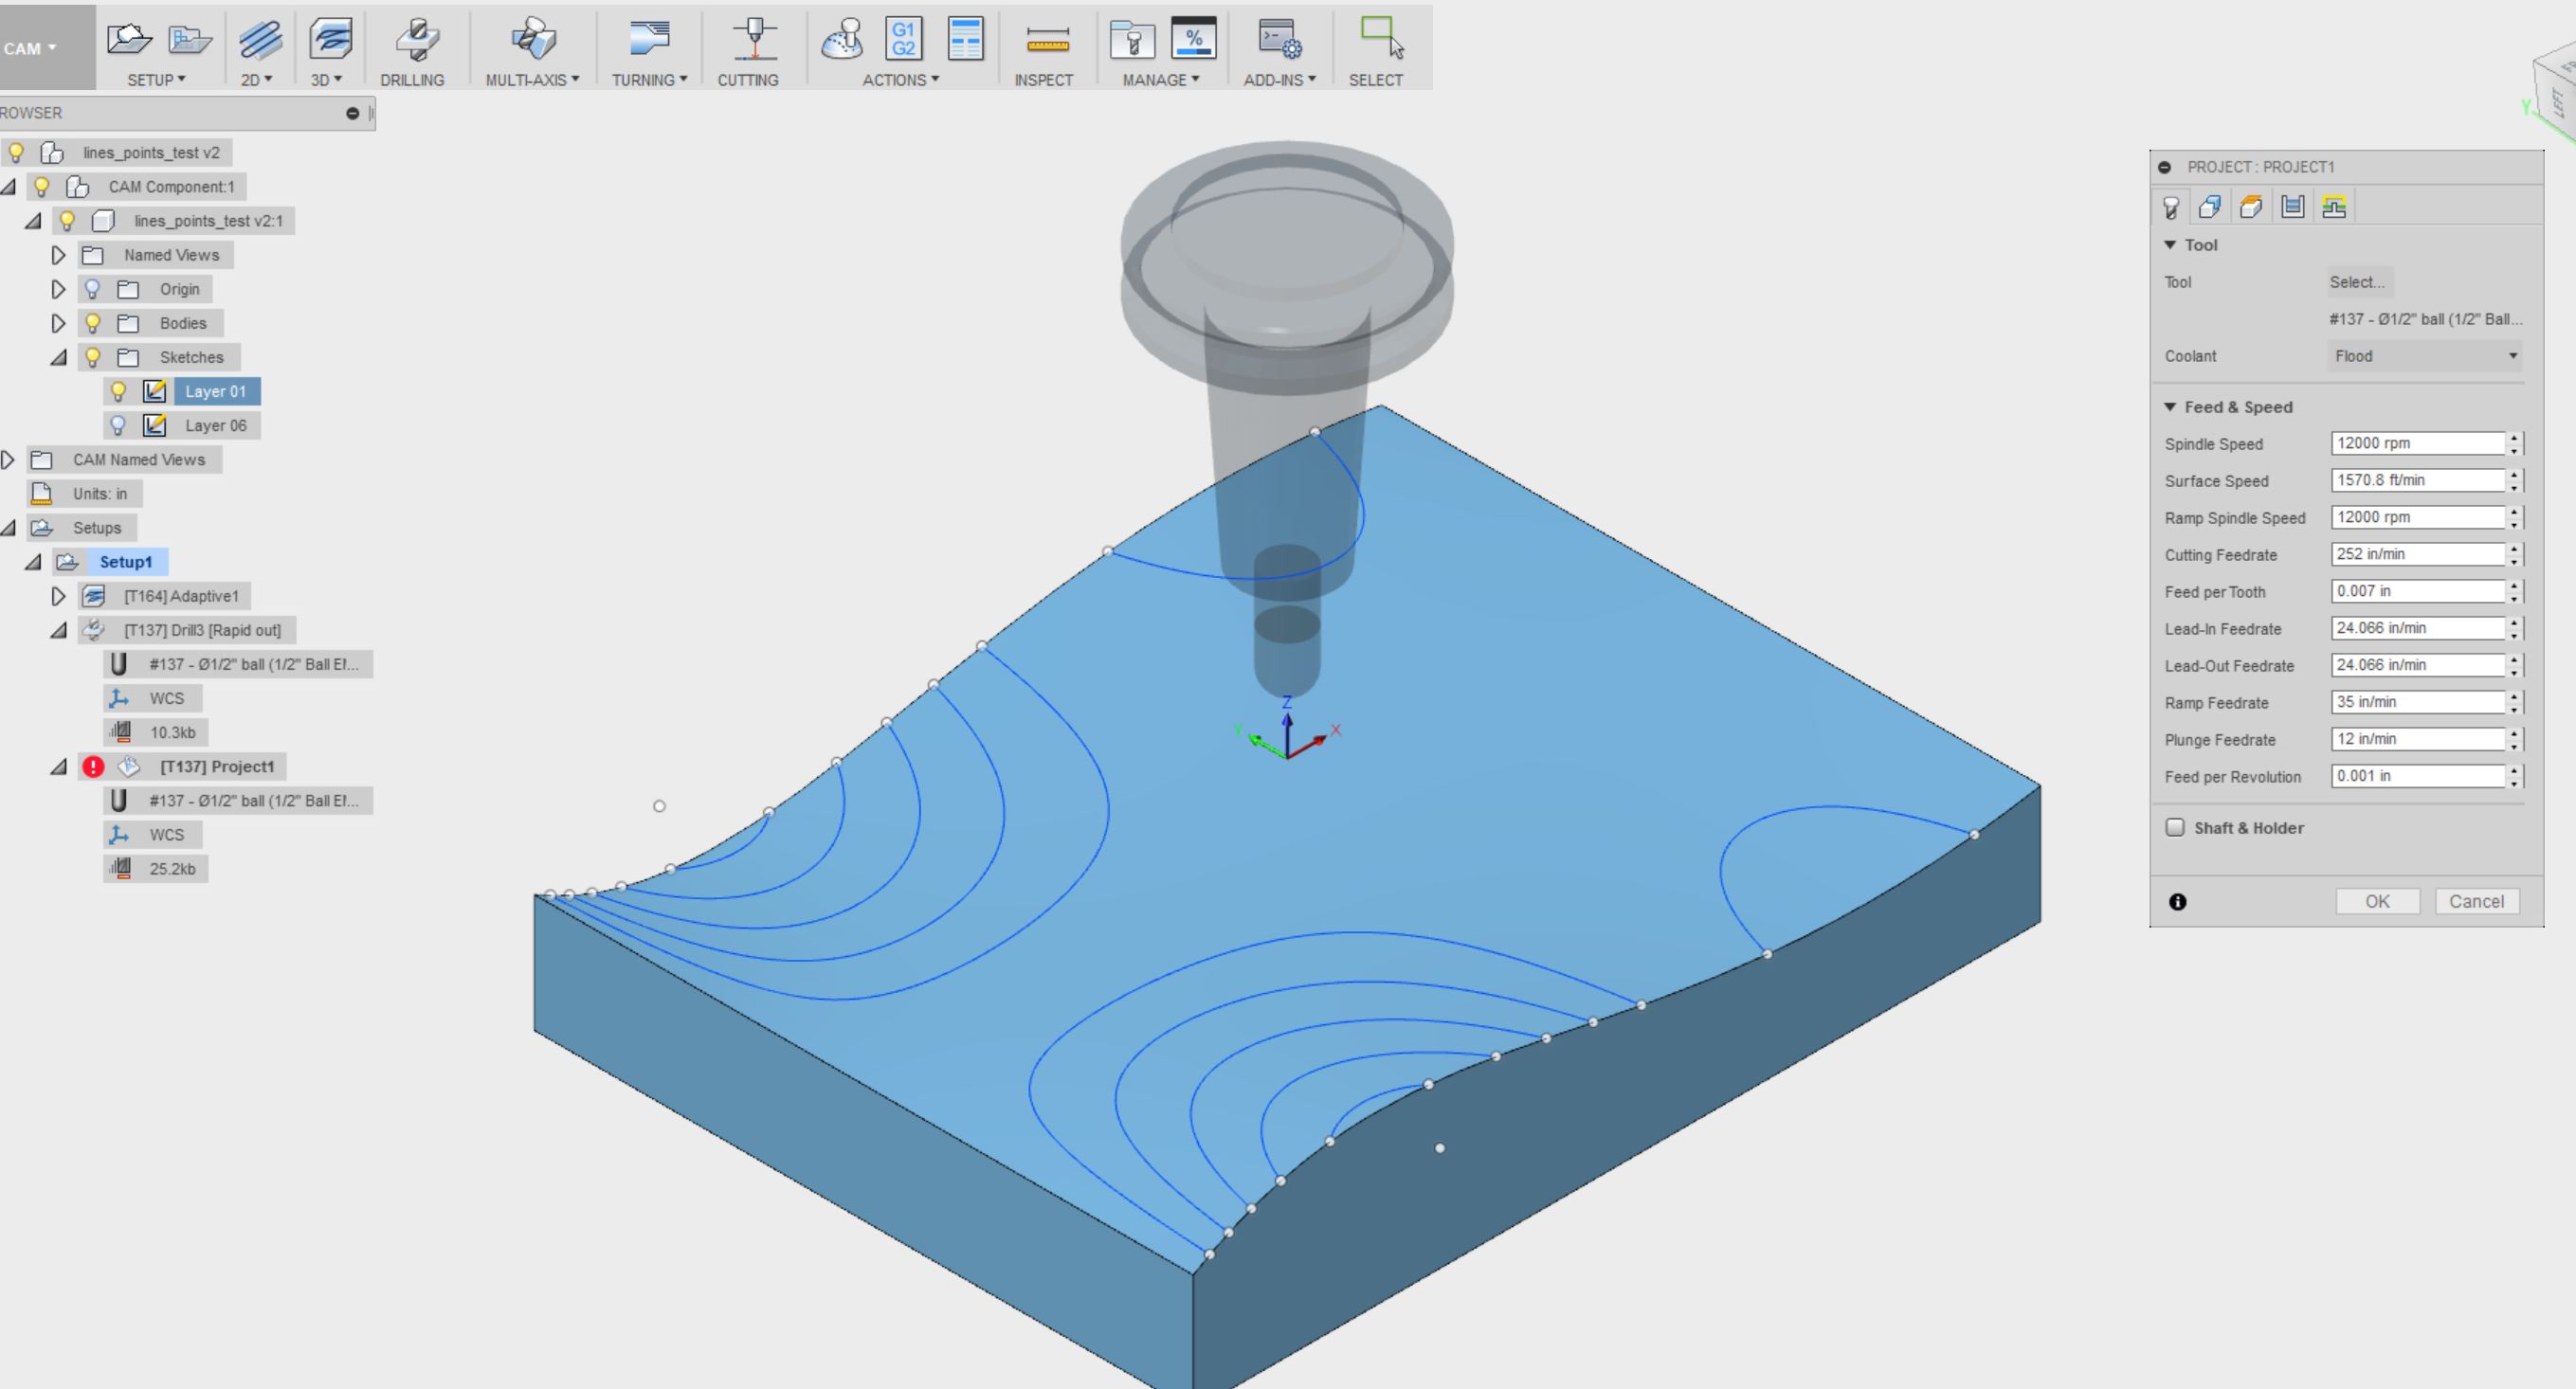Open the Coolant Flood dropdown

(x=2424, y=356)
